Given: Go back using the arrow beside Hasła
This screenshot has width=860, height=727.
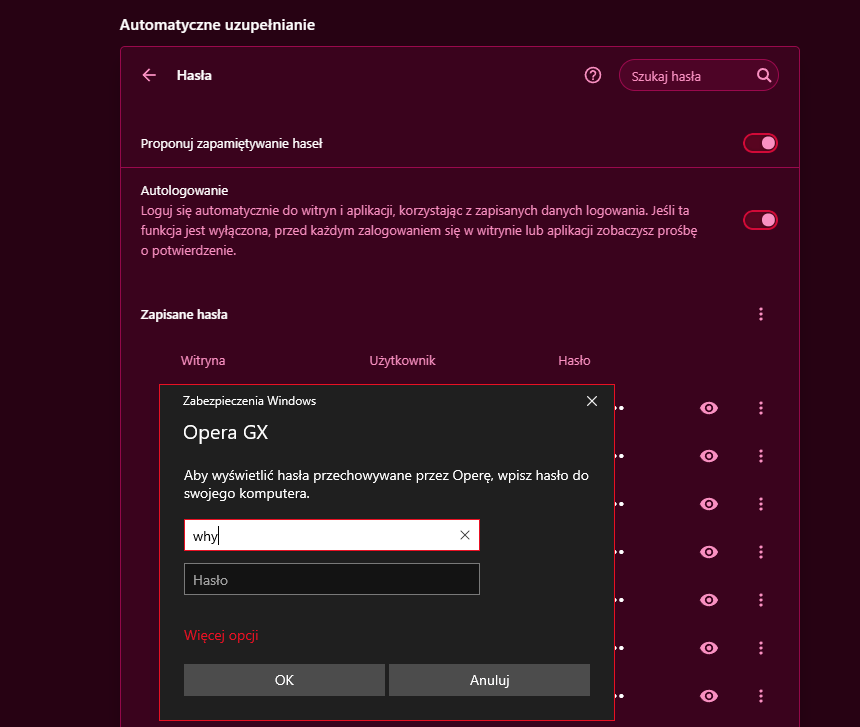Looking at the screenshot, I should click(149, 75).
